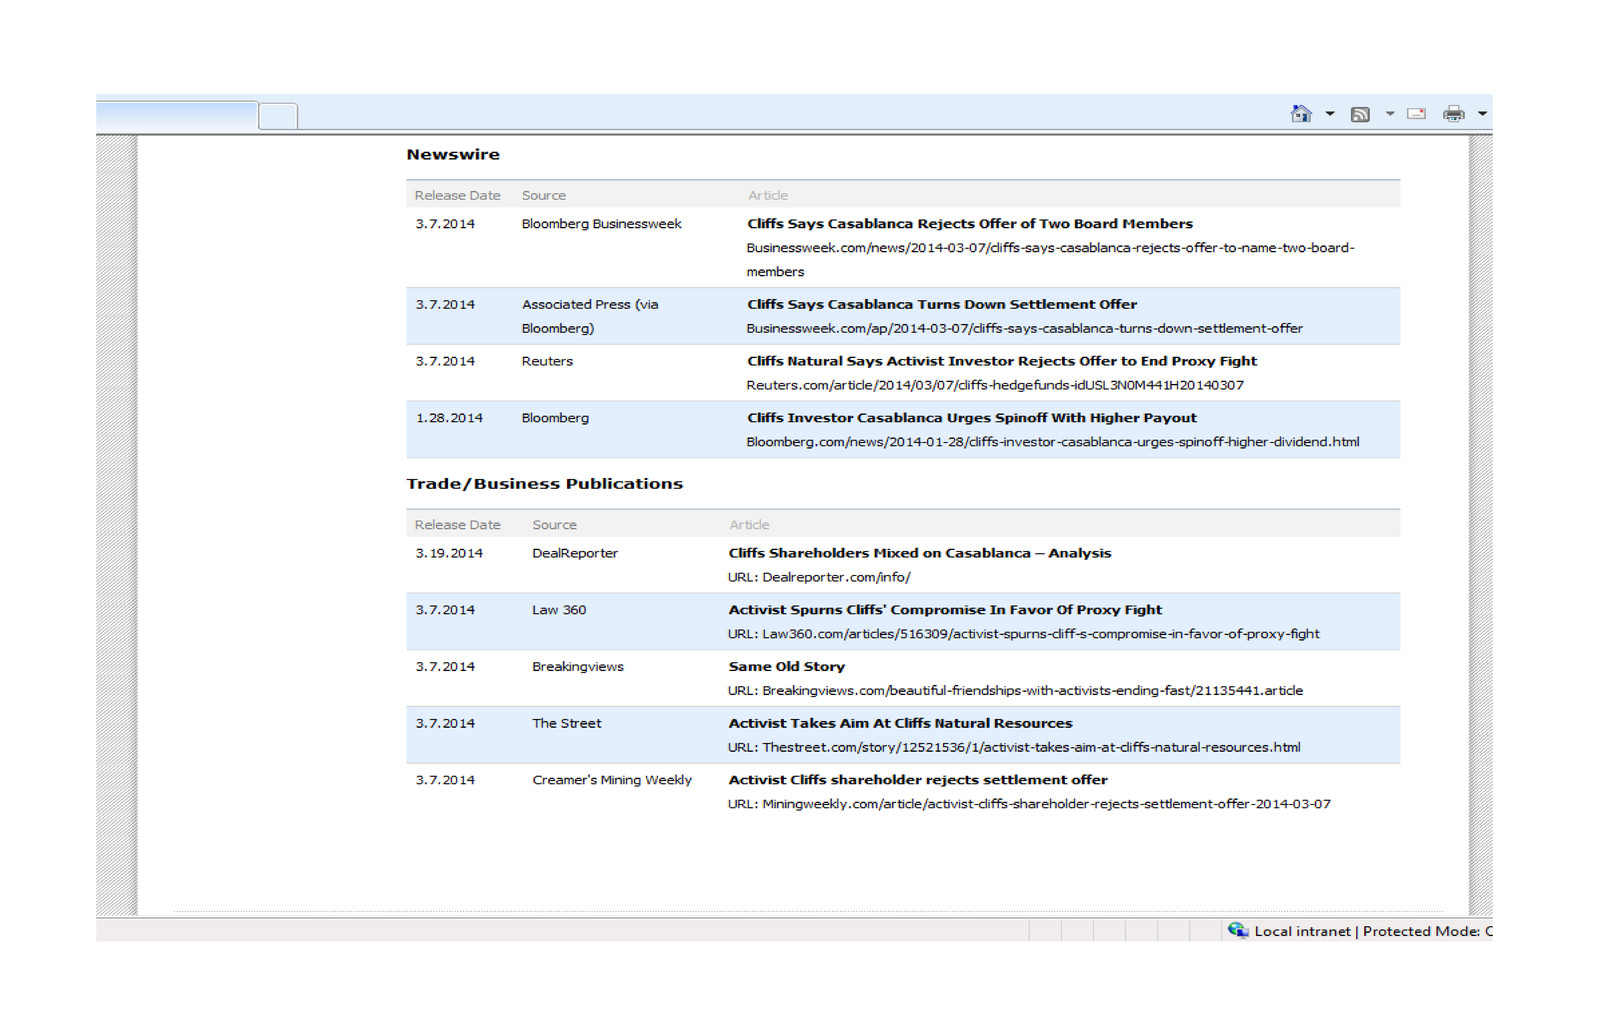
Task: Click the 'Local intranet | Protected Mode' status text
Action: (x=1373, y=931)
